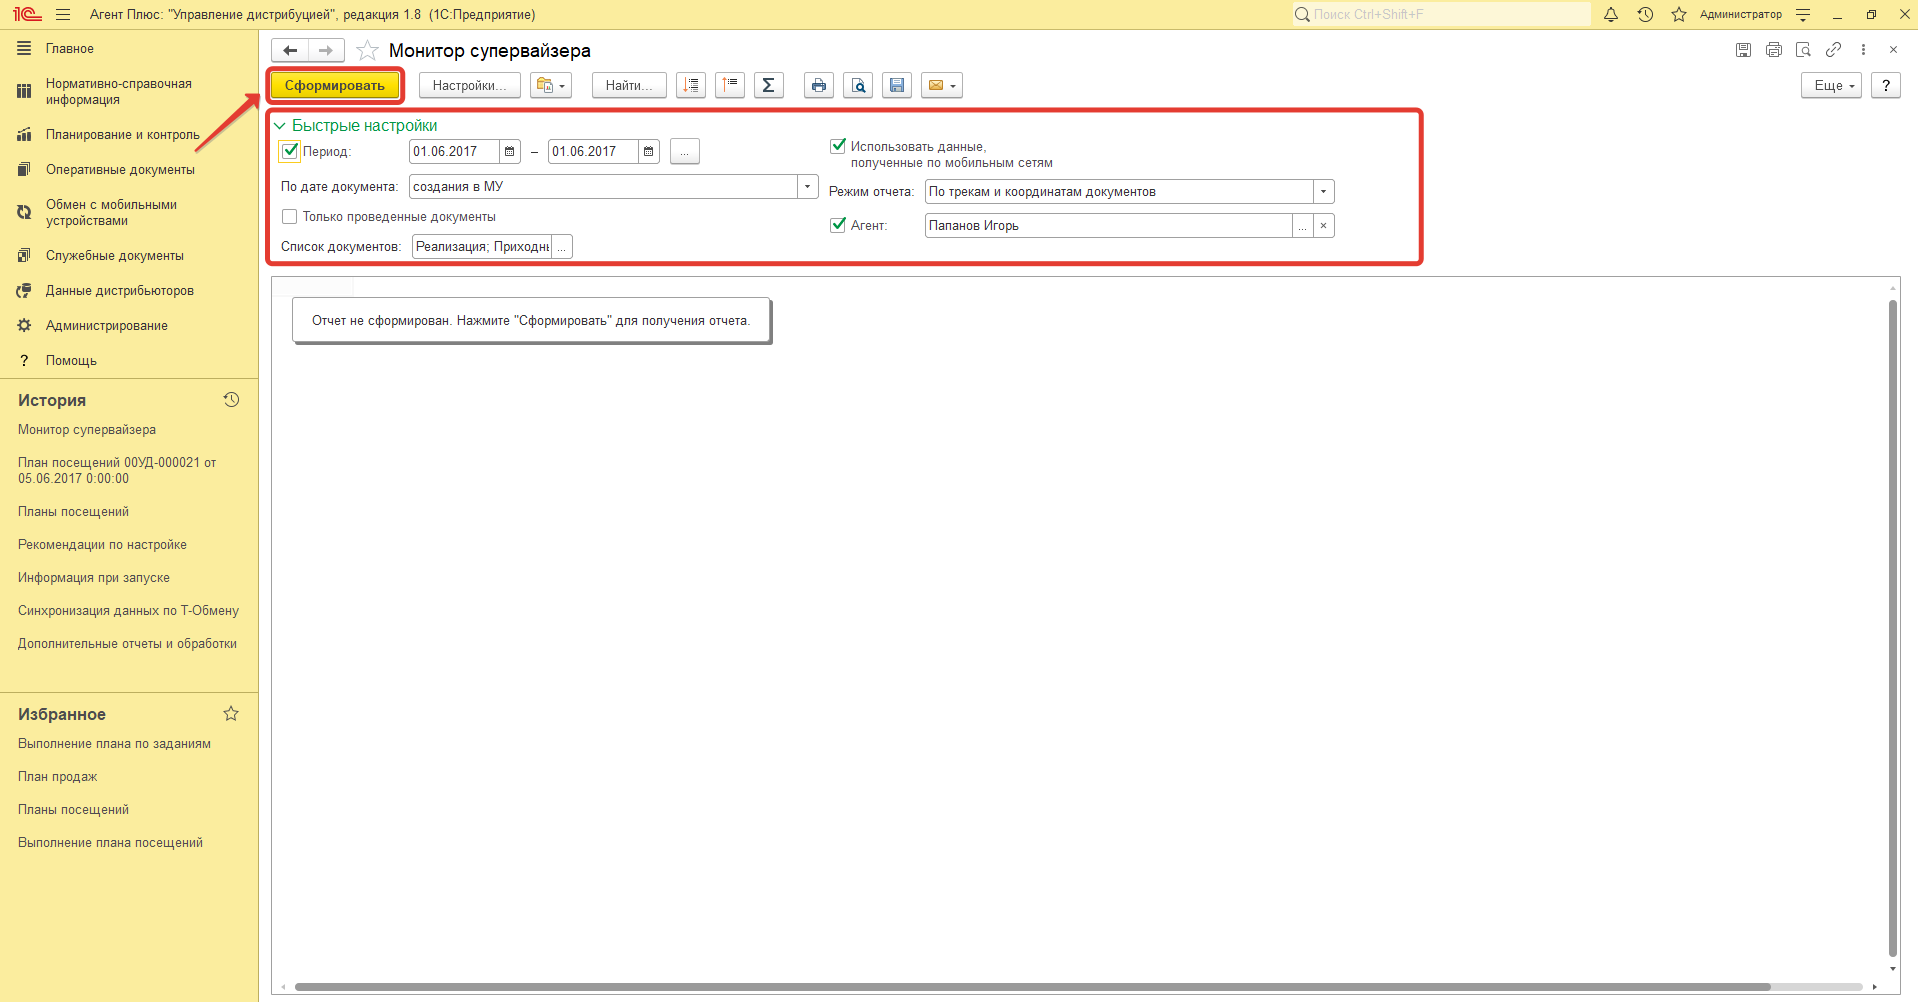Click the period start date field
This screenshot has height=1002, width=1918.
coord(454,151)
